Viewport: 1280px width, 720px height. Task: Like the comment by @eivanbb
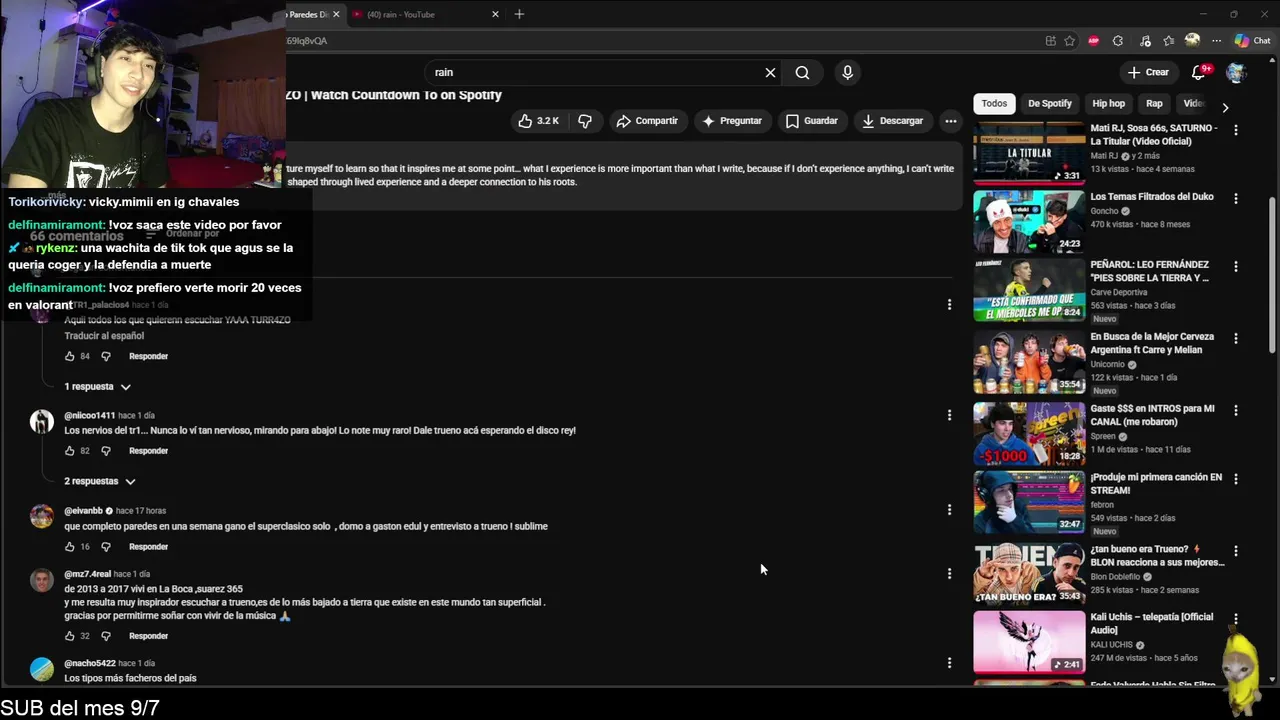[70, 547]
